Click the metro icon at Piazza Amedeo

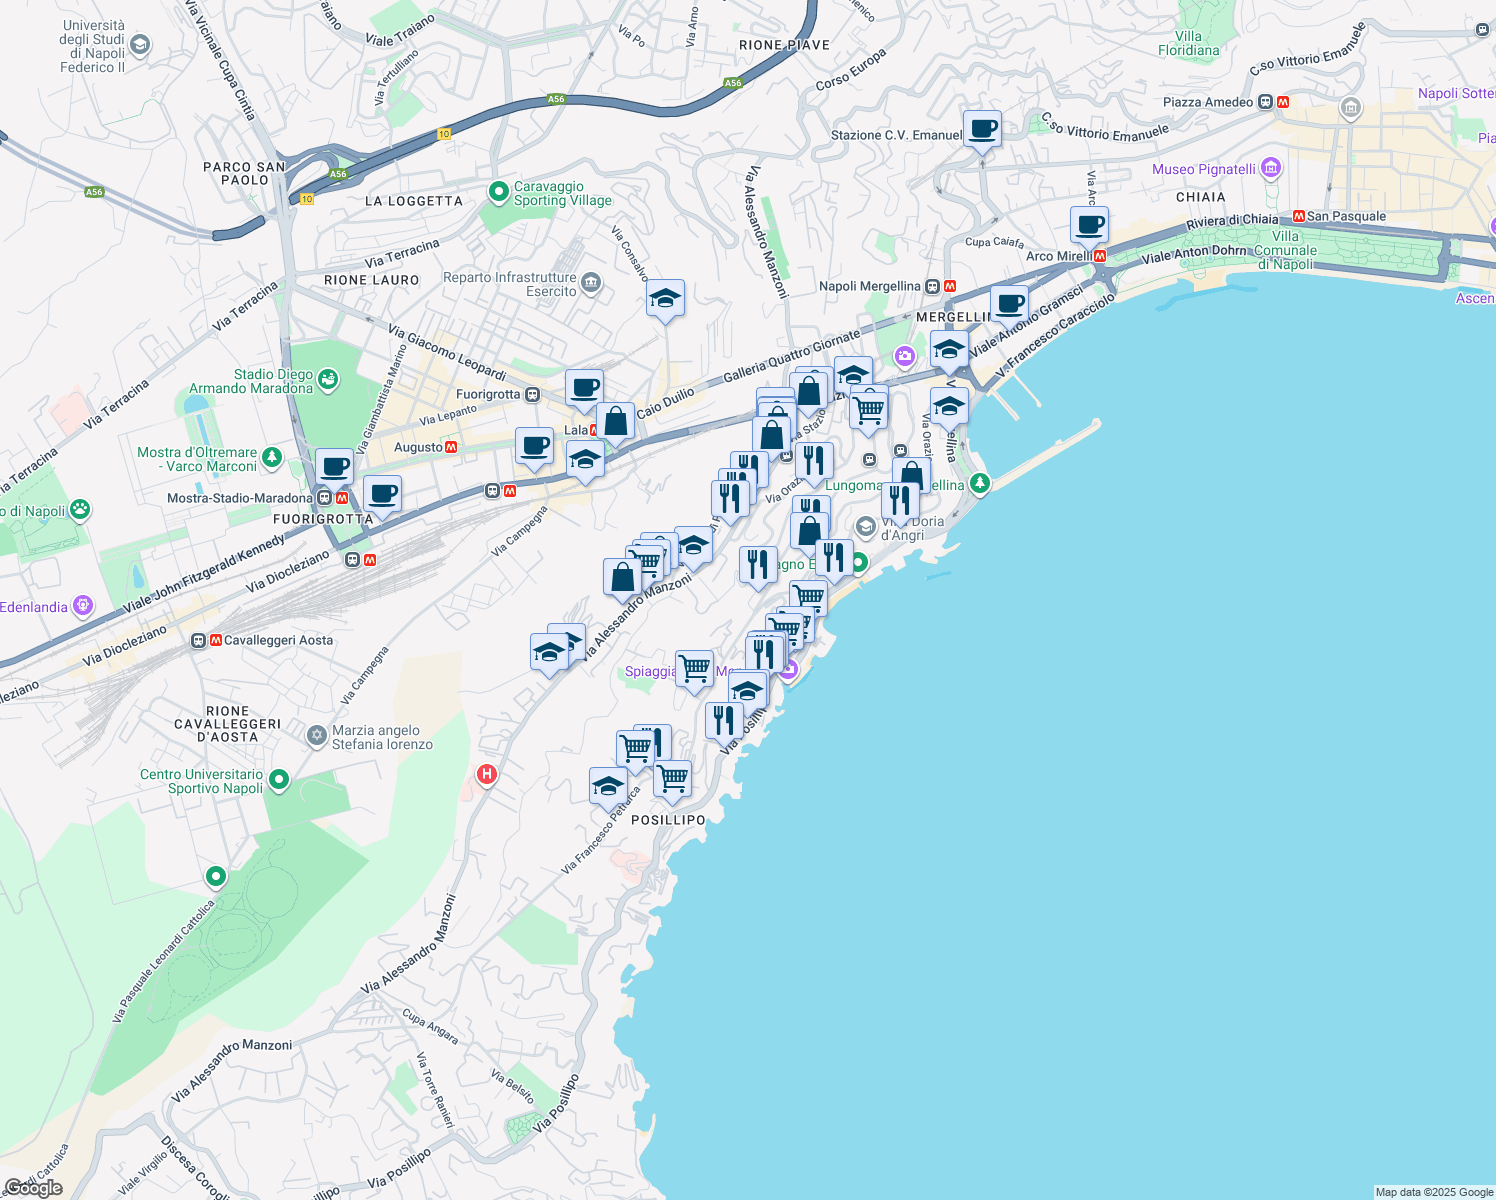tap(1283, 101)
